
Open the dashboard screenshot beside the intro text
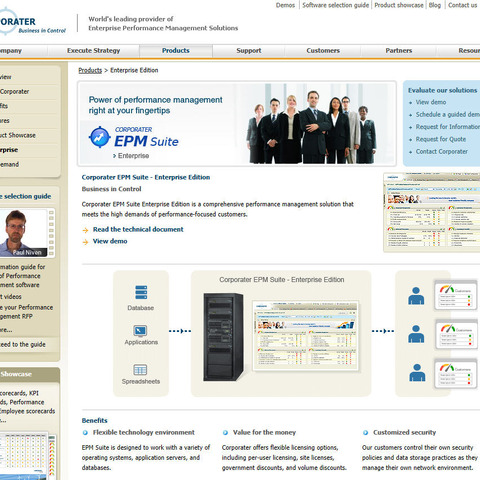[x=432, y=212]
